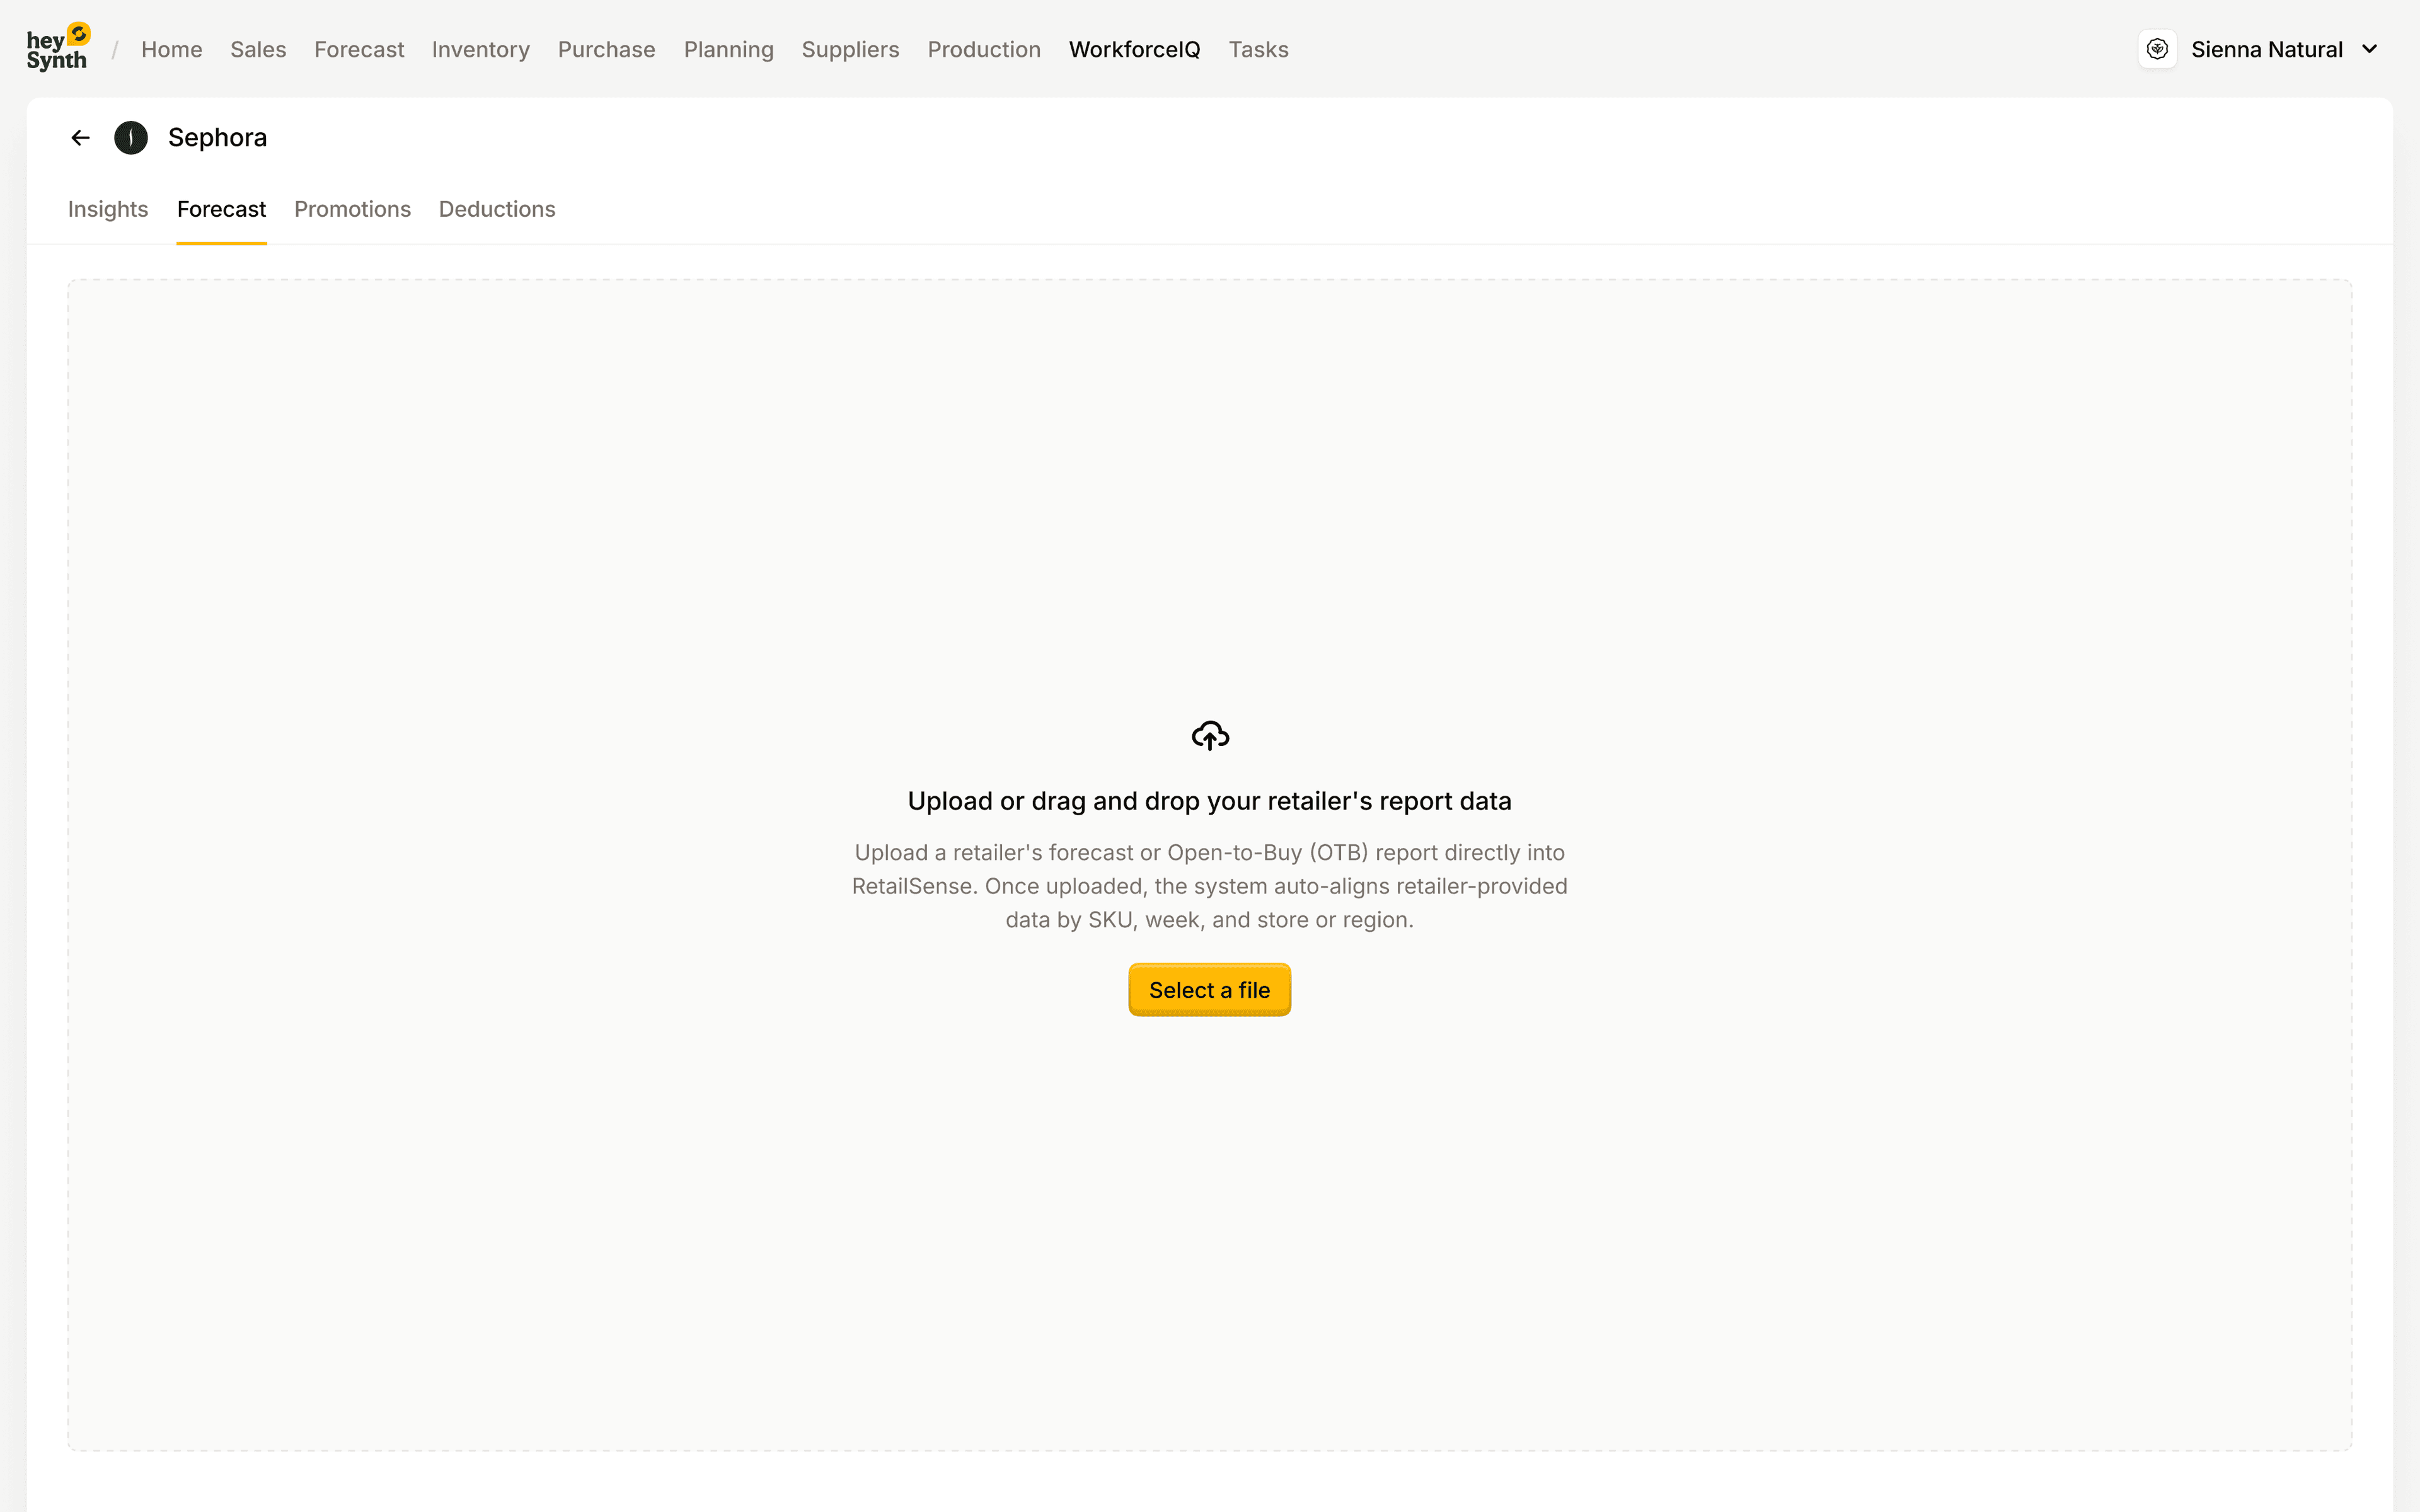Open the Promotions tab
This screenshot has width=2420, height=1512.
click(x=352, y=209)
